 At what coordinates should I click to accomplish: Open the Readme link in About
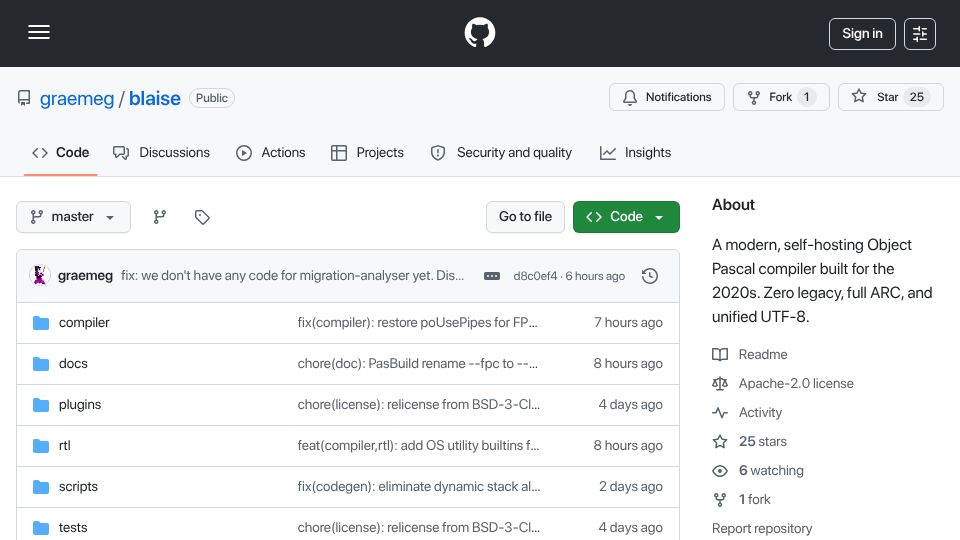pos(763,354)
